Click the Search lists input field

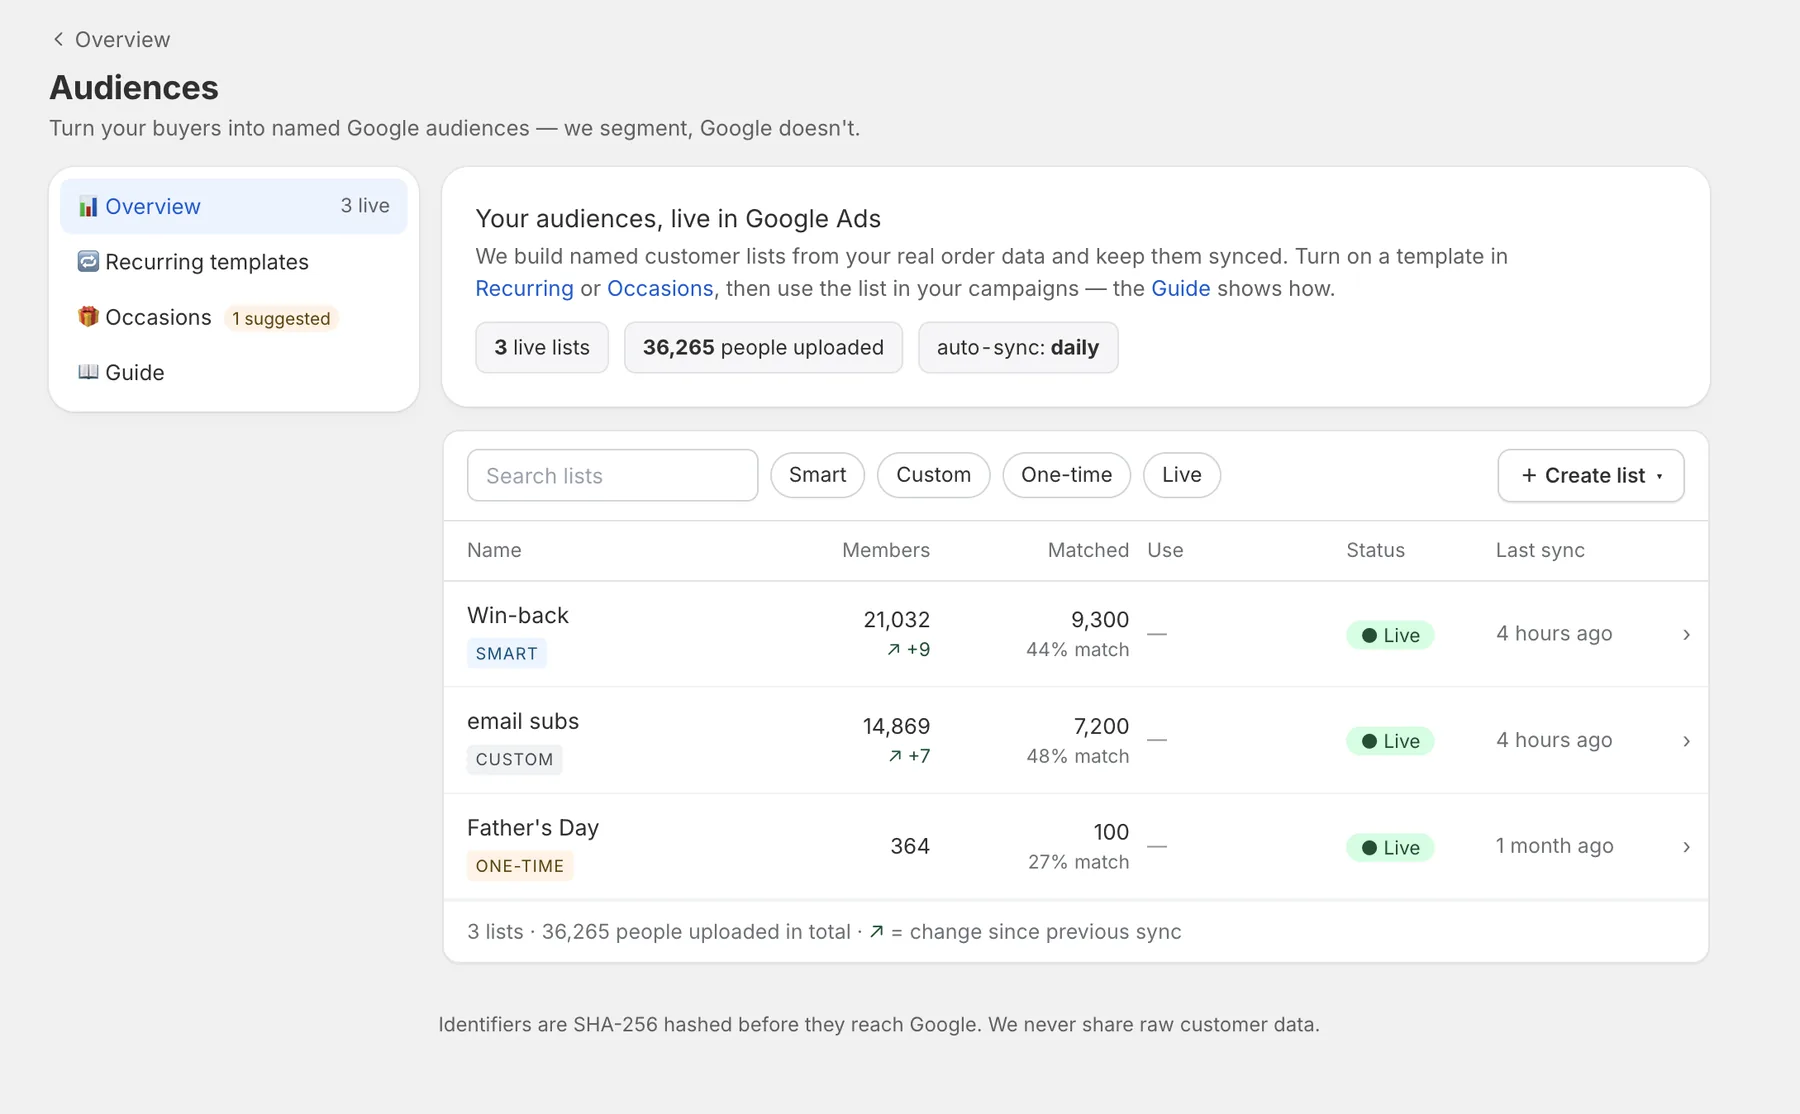612,475
